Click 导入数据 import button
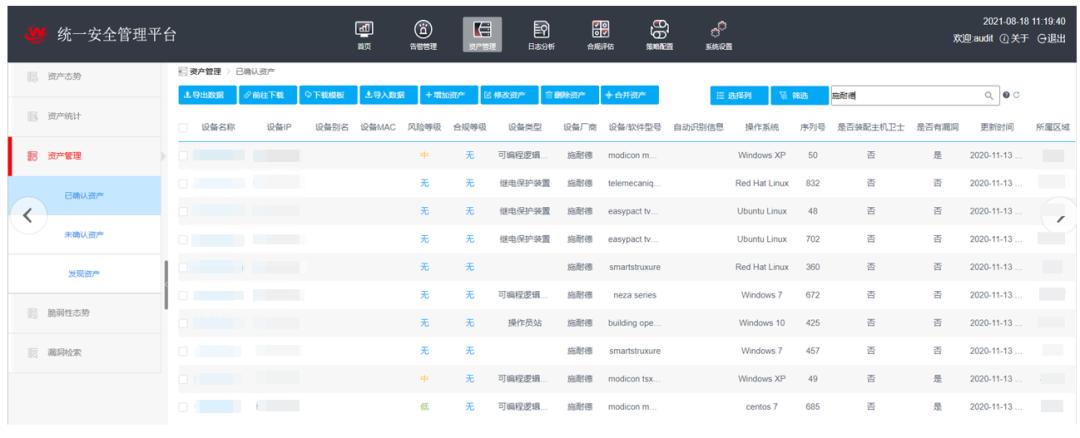The image size is (1080, 438). point(388,95)
